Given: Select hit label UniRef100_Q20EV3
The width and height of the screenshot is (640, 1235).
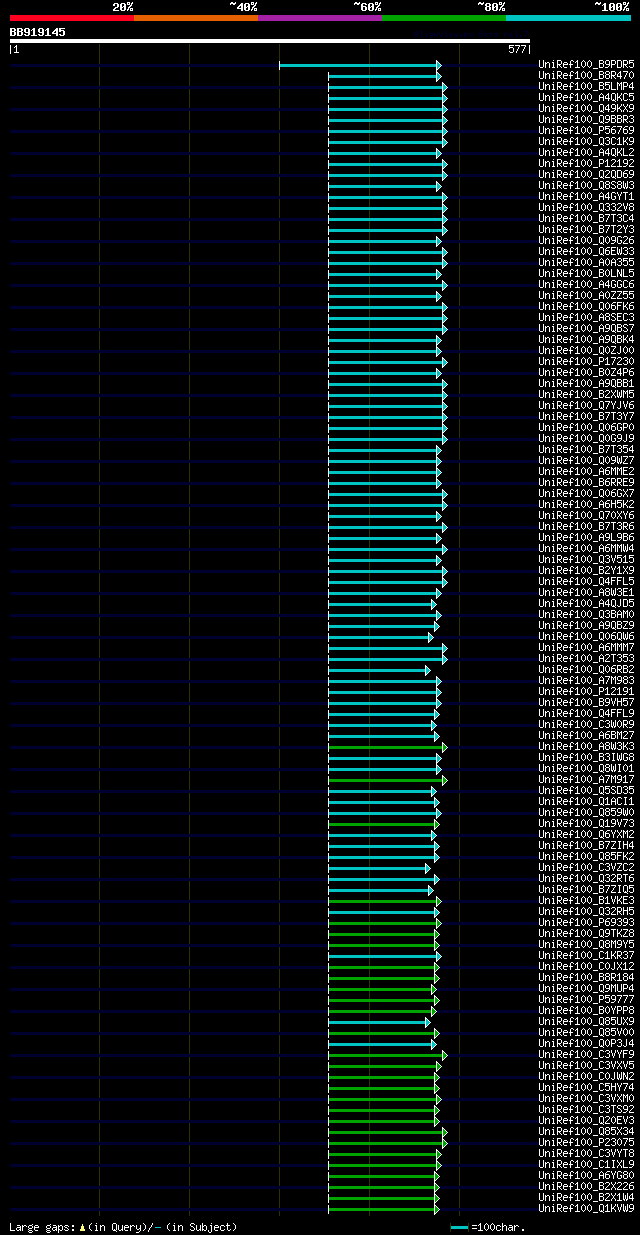Looking at the screenshot, I should coord(586,1120).
